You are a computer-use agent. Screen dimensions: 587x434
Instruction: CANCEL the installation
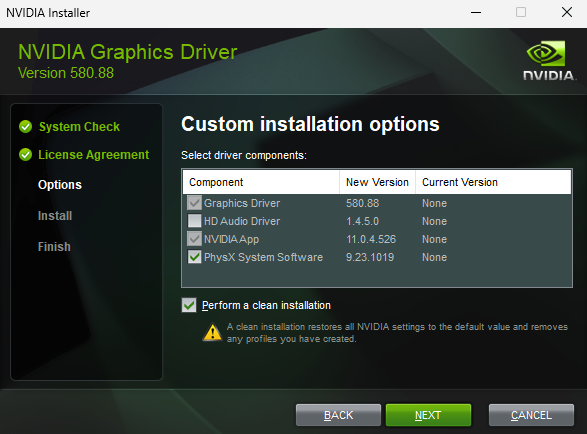pos(531,415)
